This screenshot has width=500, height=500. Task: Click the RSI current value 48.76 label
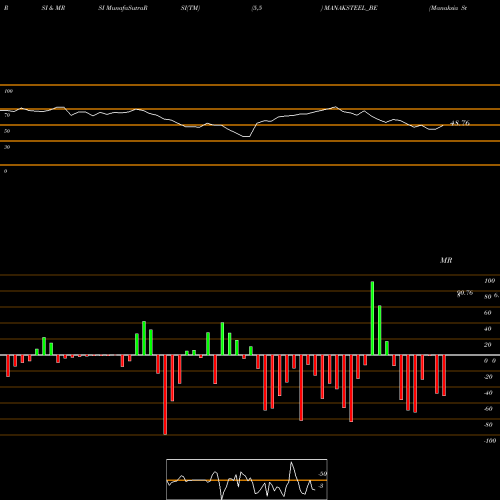[460, 123]
